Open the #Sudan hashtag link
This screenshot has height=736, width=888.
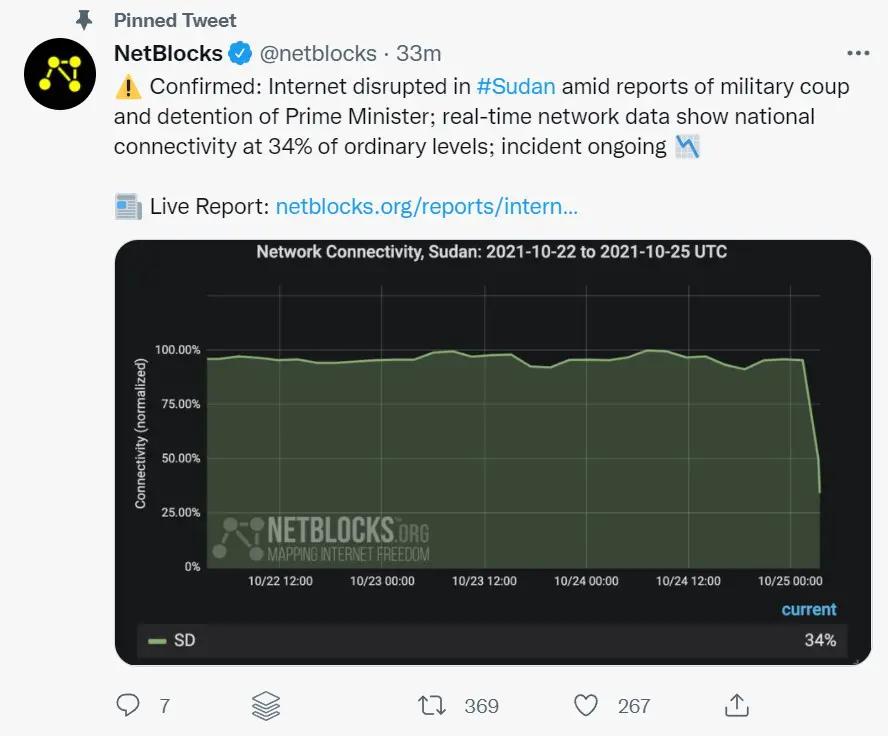516,86
